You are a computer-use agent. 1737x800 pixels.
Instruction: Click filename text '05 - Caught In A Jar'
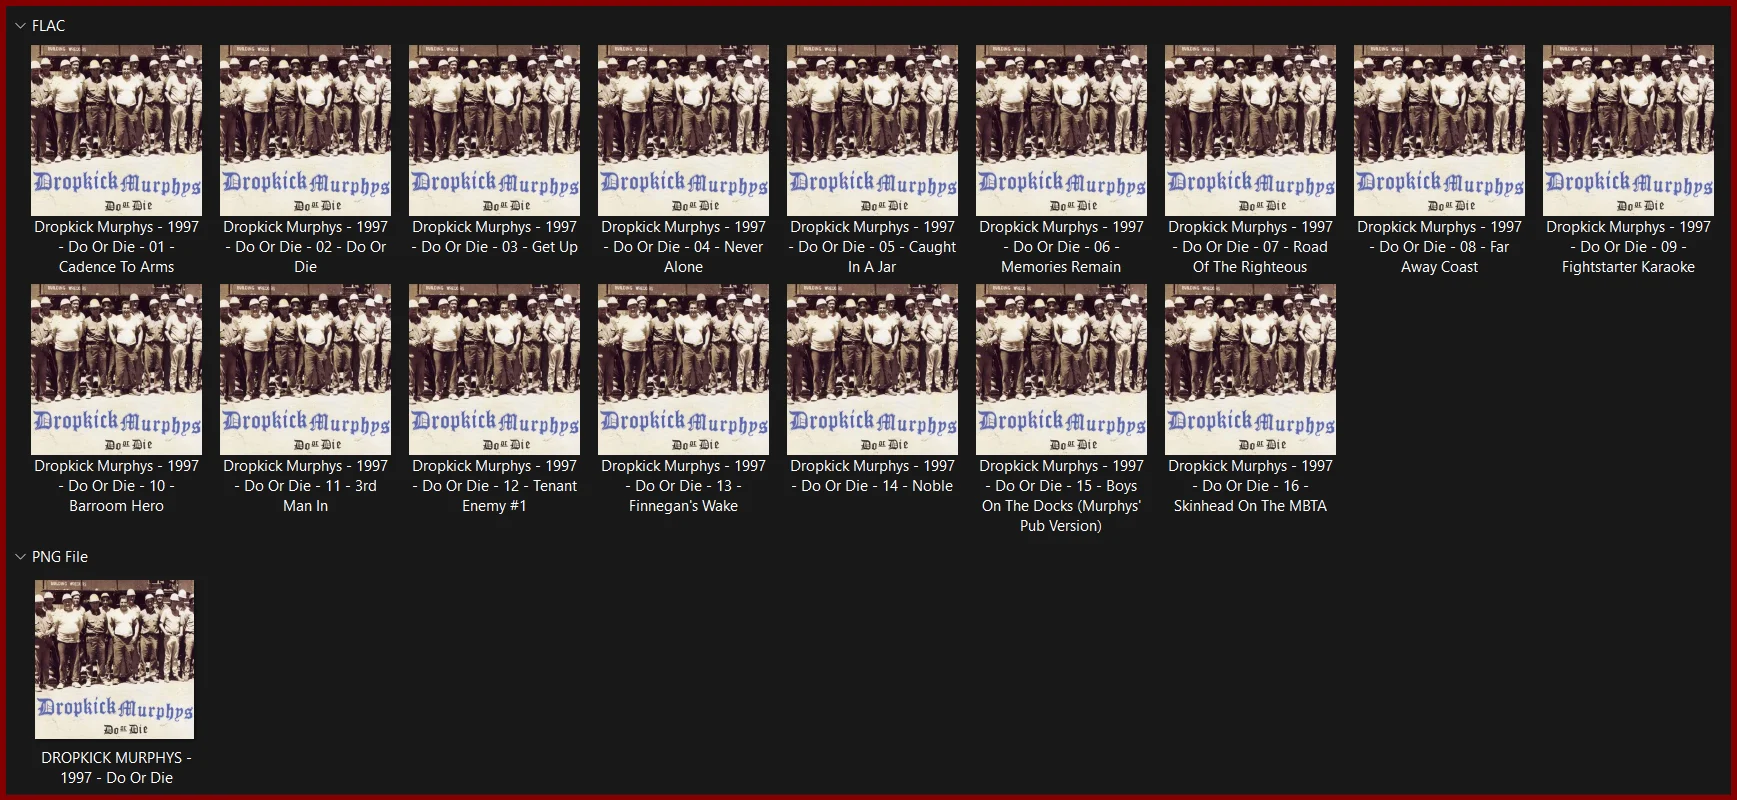point(872,247)
